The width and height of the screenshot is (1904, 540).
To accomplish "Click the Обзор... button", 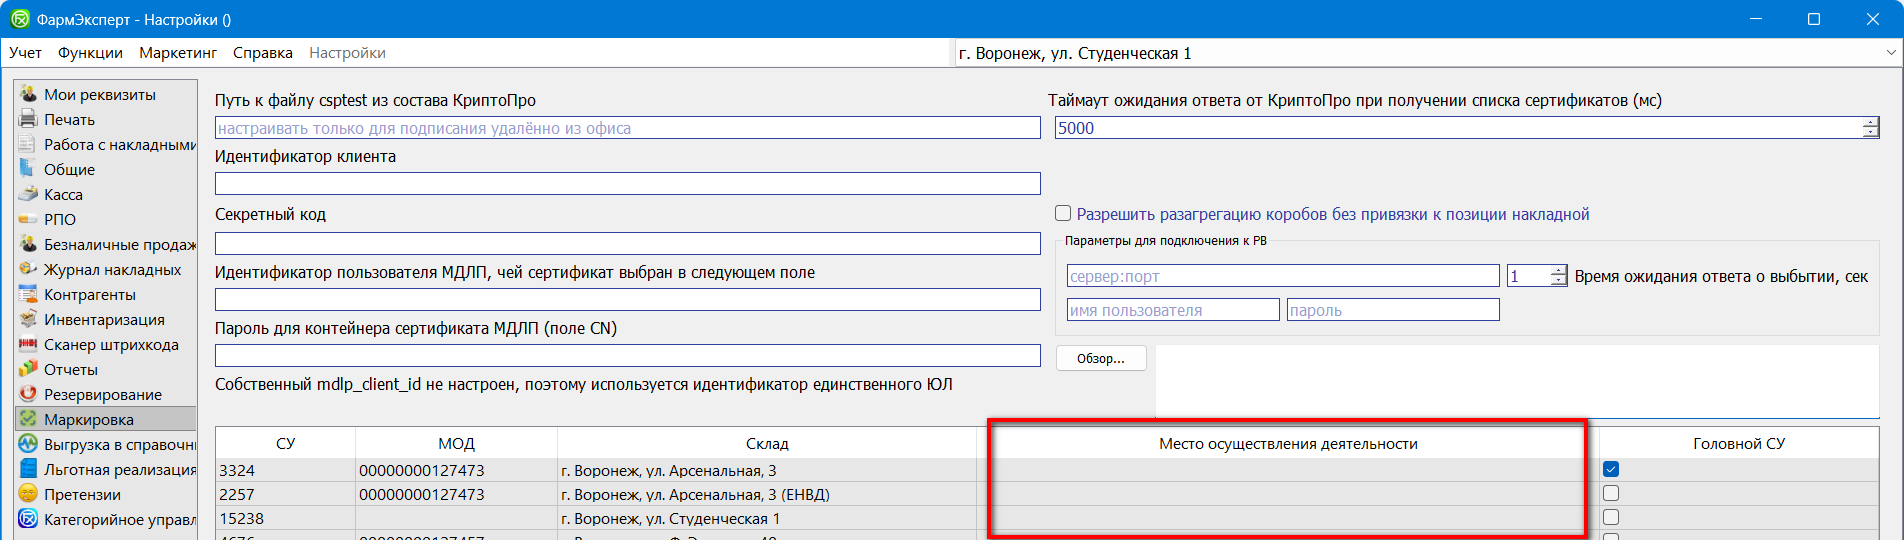I will point(1100,358).
